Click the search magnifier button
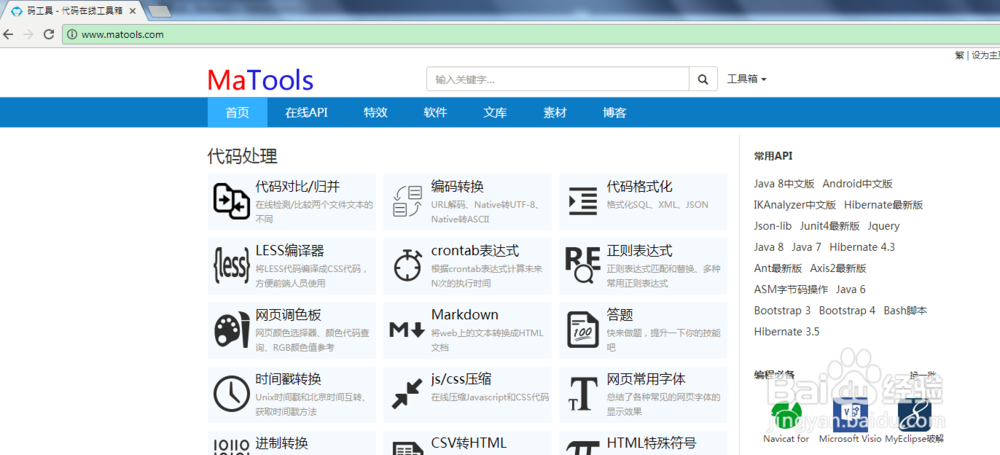The height and width of the screenshot is (455, 1000). pyautogui.click(x=703, y=80)
